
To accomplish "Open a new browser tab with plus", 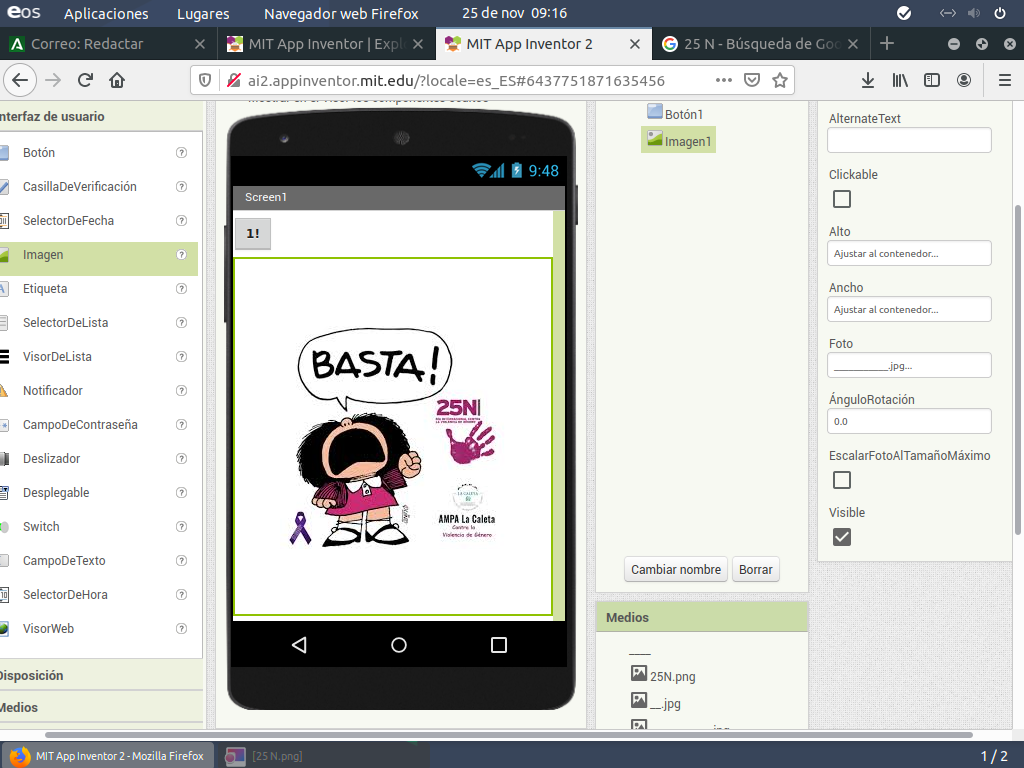I will (886, 44).
